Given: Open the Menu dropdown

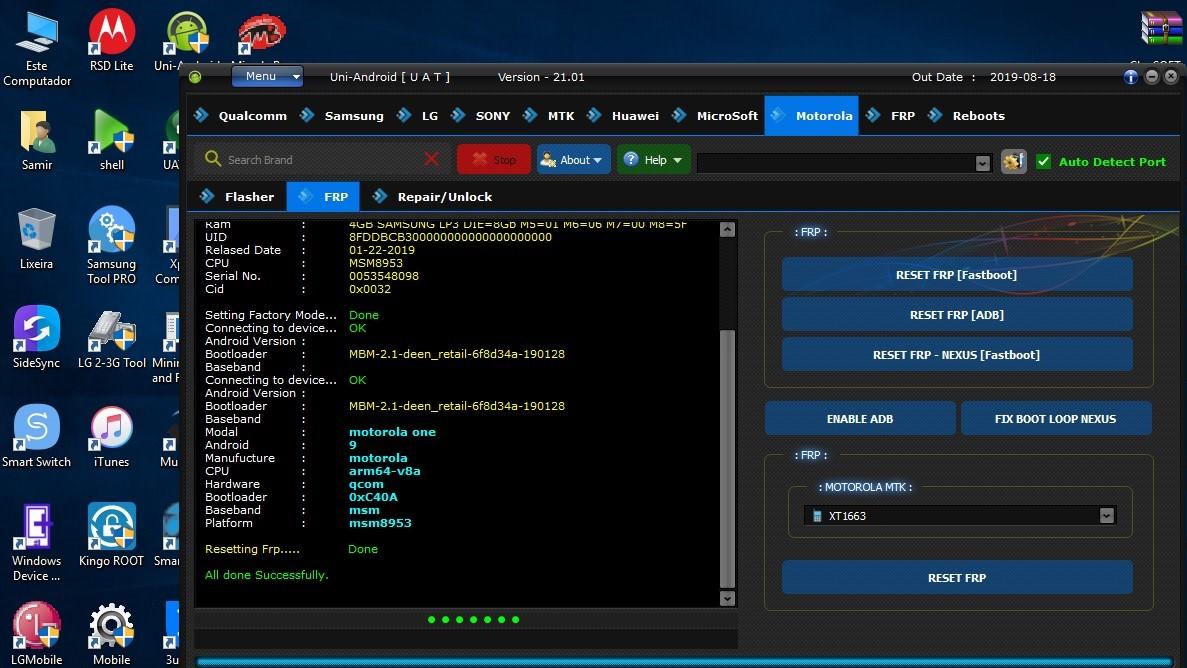Looking at the screenshot, I should (x=266, y=76).
